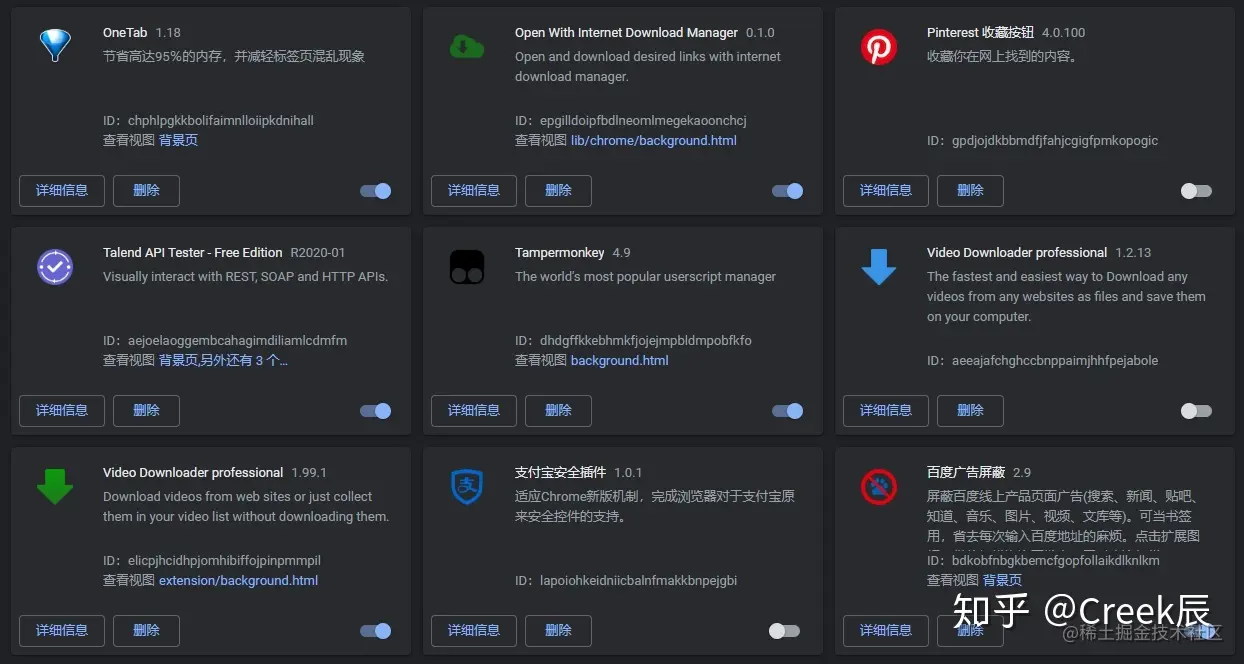Disable Open With Internet Download Manager toggle
The height and width of the screenshot is (664, 1244).
point(788,191)
